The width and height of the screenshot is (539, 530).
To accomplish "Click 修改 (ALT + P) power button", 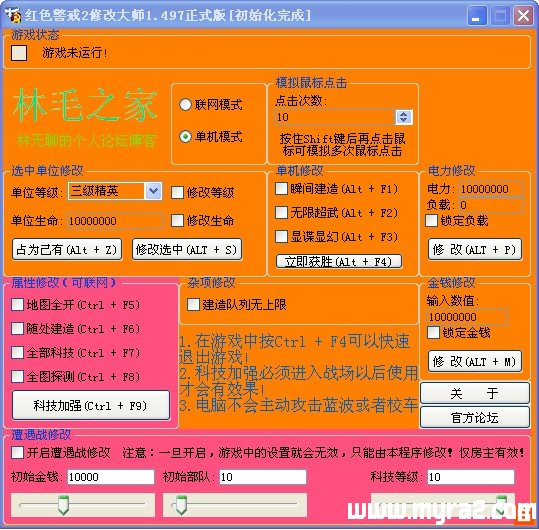I will coord(475,250).
